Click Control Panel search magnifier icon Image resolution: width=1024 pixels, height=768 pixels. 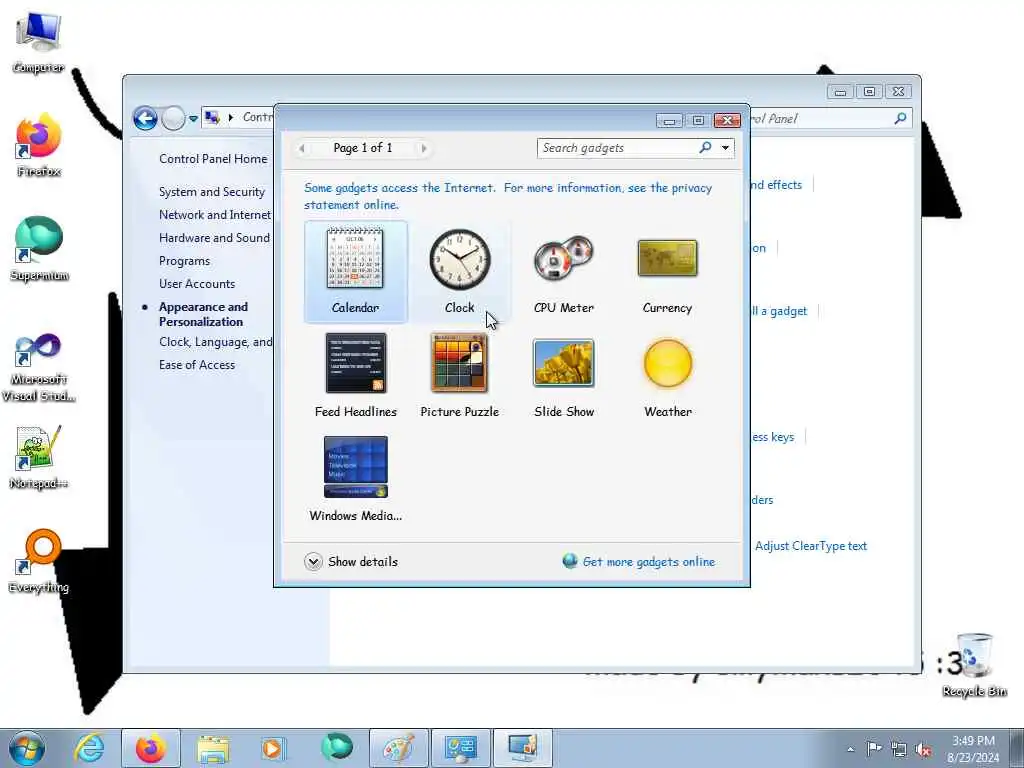pyautogui.click(x=901, y=118)
